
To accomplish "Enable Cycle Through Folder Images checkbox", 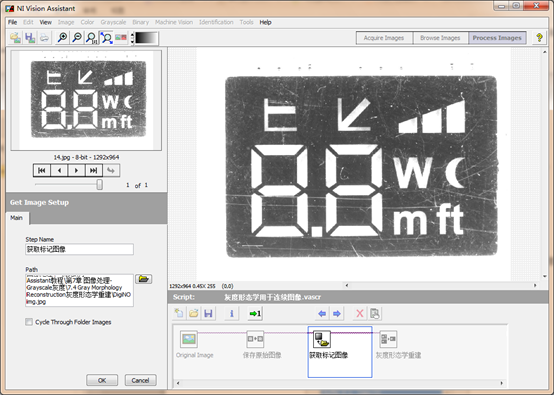I will tap(29, 322).
